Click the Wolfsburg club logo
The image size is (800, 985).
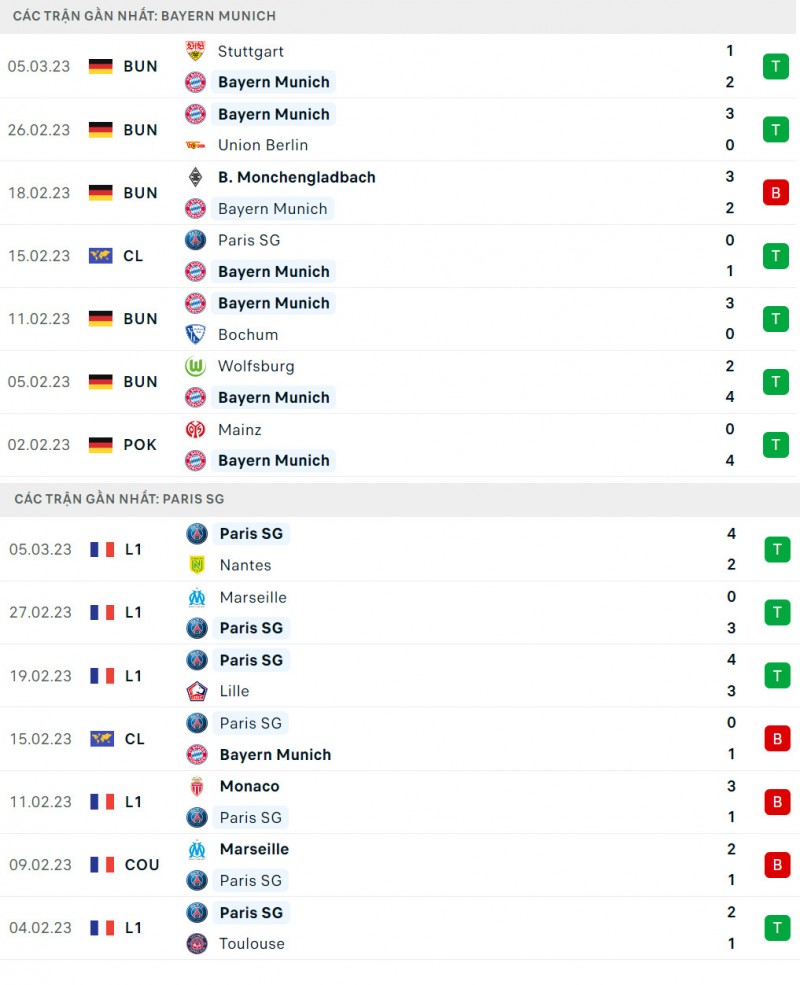pyautogui.click(x=195, y=366)
